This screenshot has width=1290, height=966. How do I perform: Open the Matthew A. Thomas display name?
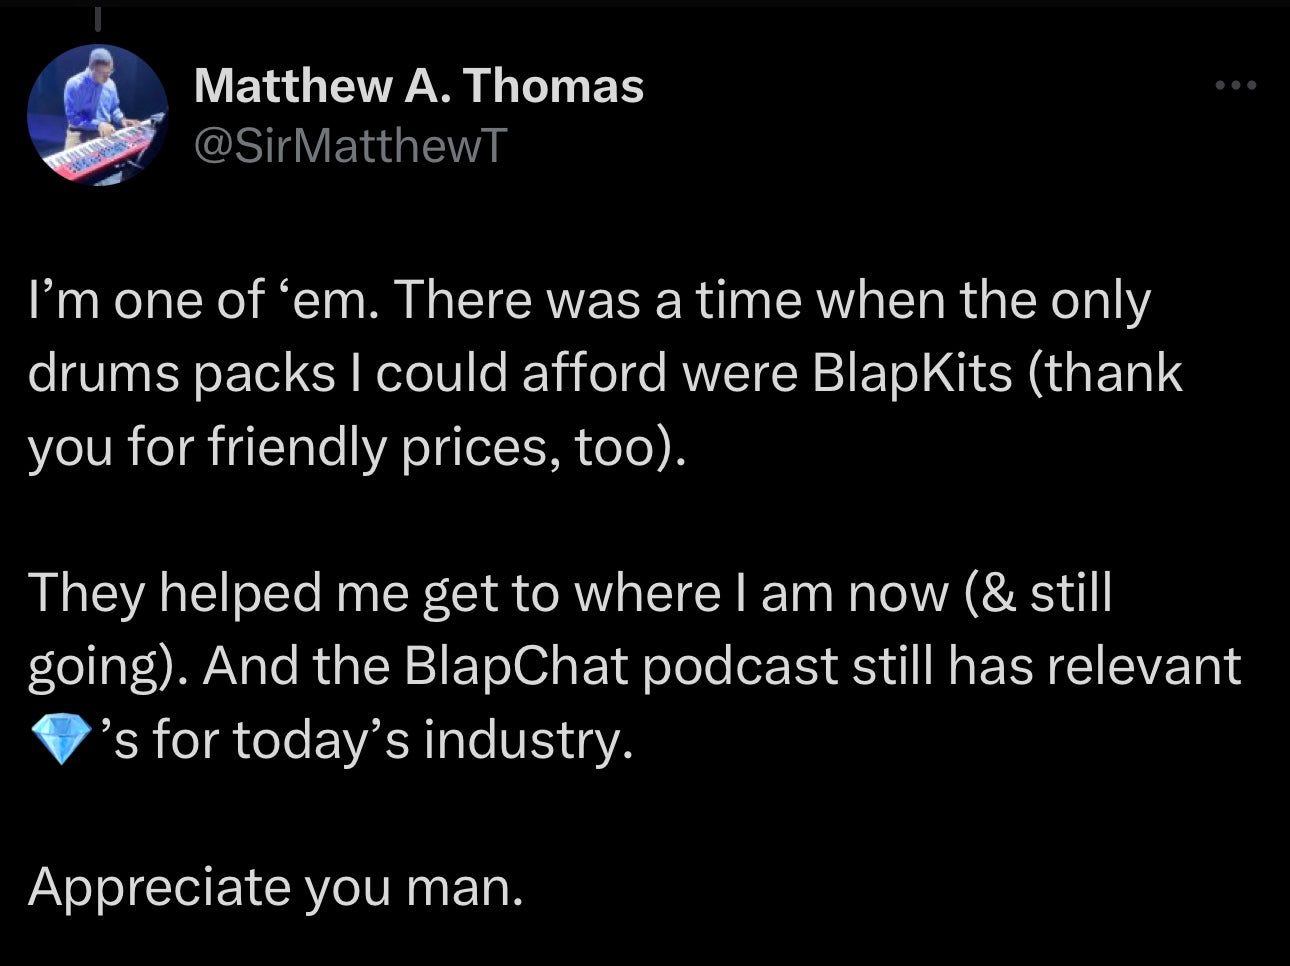point(418,86)
